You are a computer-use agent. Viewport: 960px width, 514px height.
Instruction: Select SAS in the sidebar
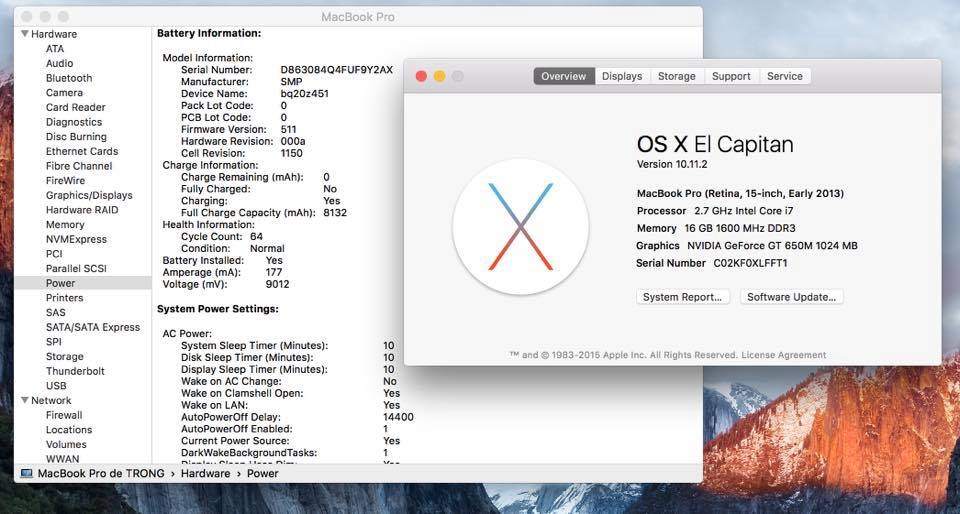(55, 313)
